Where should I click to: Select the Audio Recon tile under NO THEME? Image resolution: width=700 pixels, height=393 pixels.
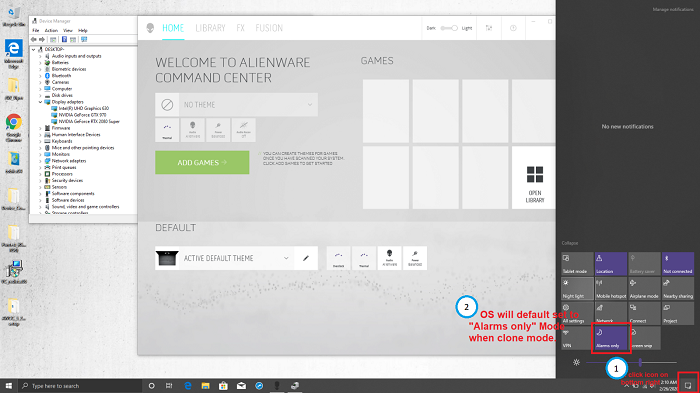243,130
